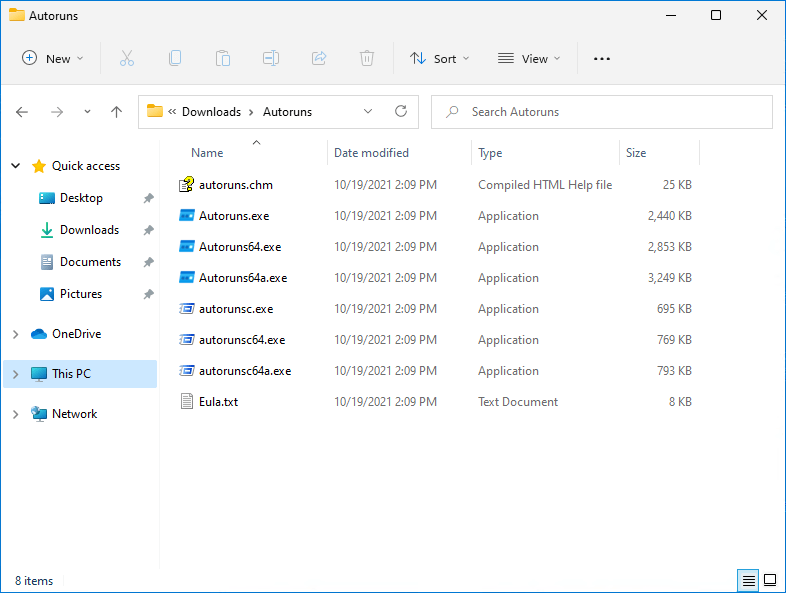Click the 8 items status text
This screenshot has width=786, height=593.
(x=34, y=580)
